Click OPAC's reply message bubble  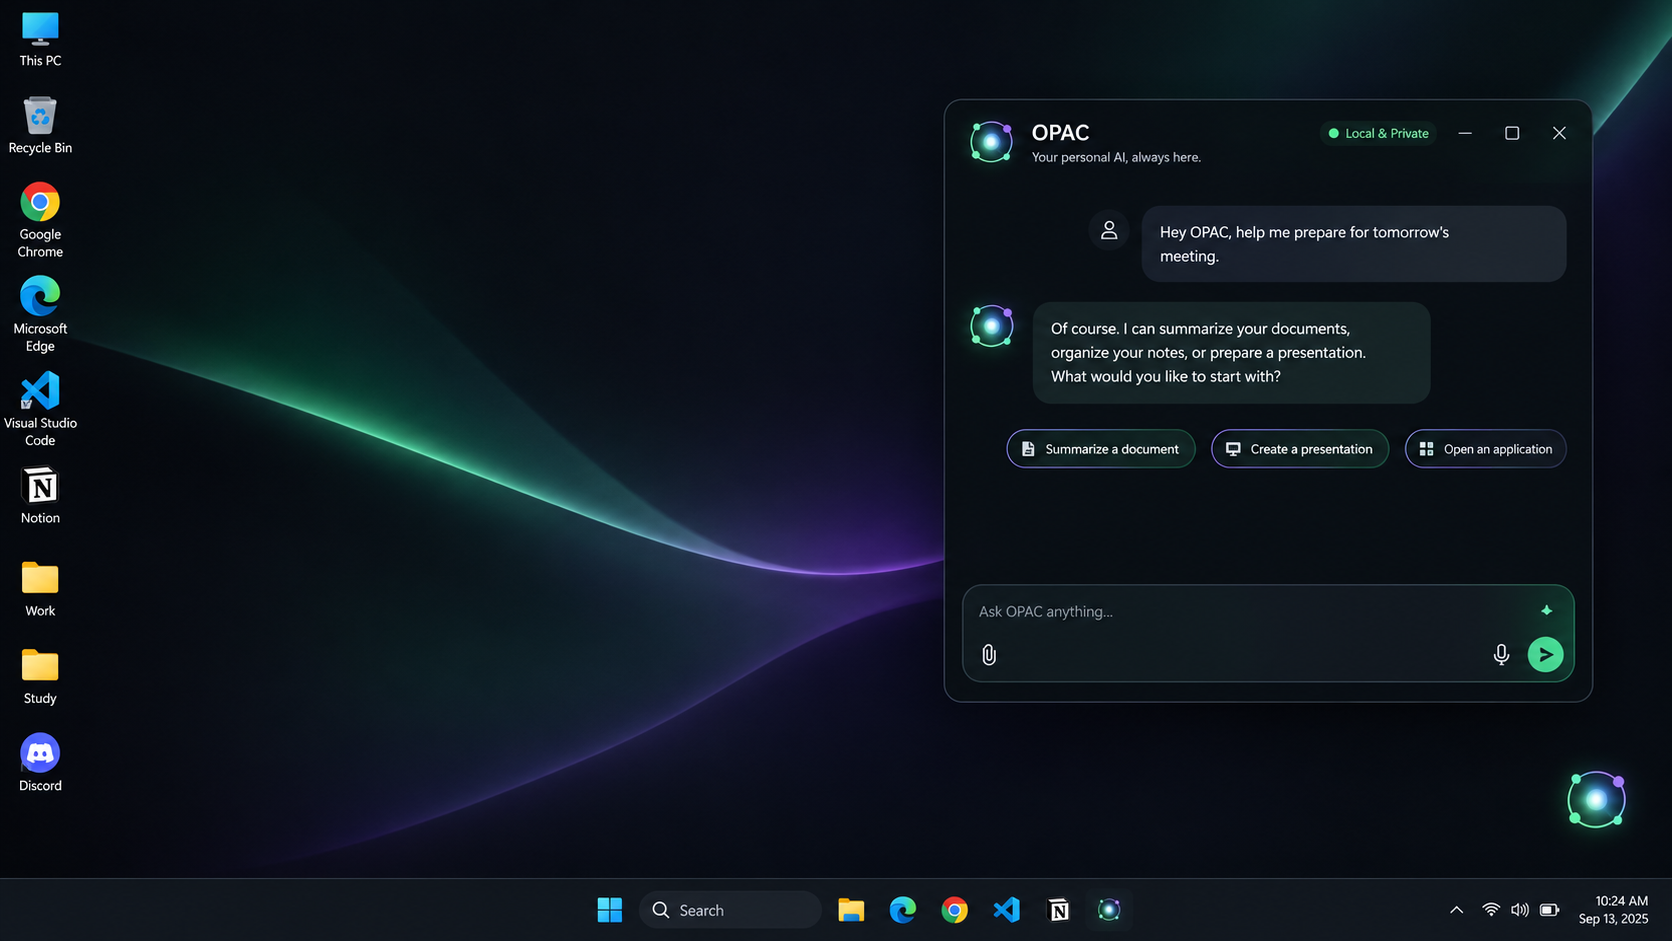1231,353
